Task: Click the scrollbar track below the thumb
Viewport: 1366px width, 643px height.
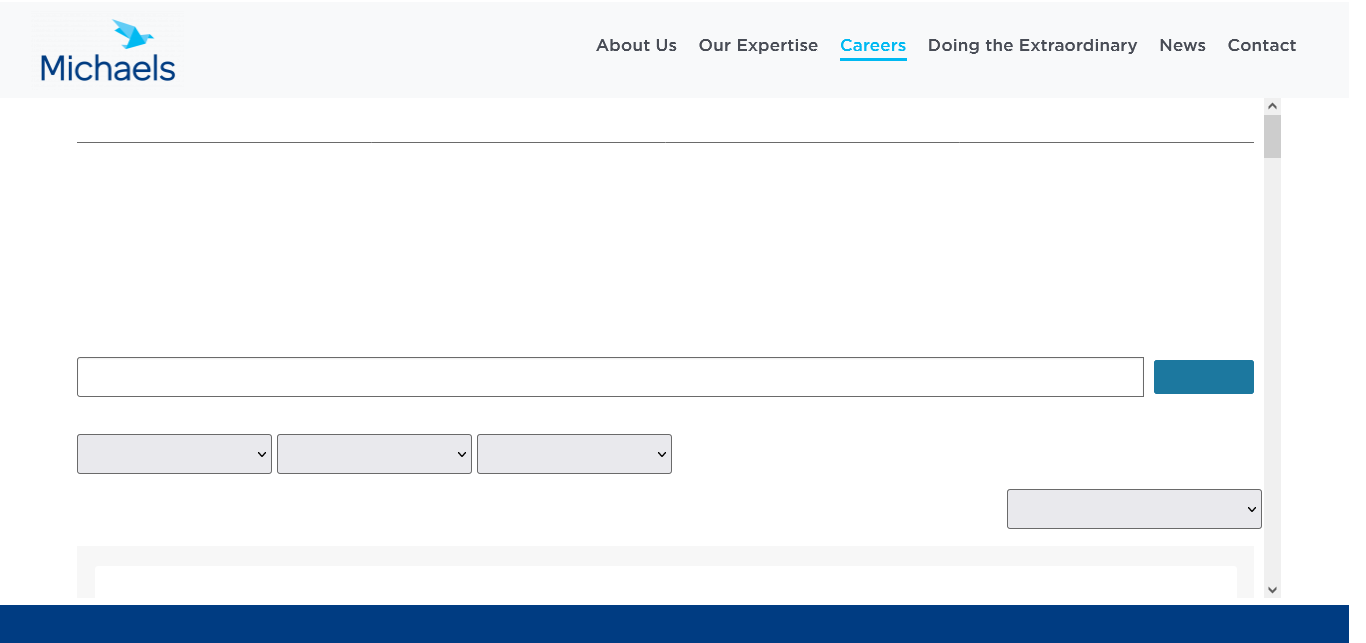Action: [x=1272, y=380]
